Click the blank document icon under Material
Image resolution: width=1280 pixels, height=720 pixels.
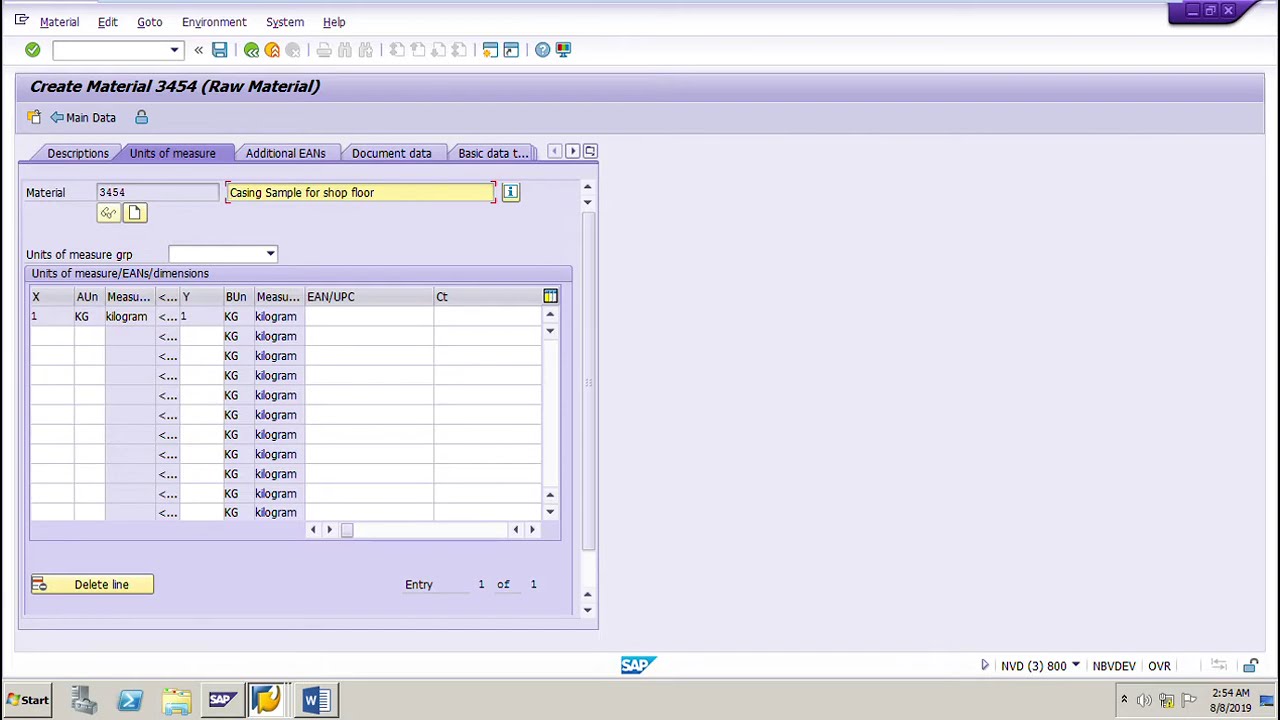134,213
